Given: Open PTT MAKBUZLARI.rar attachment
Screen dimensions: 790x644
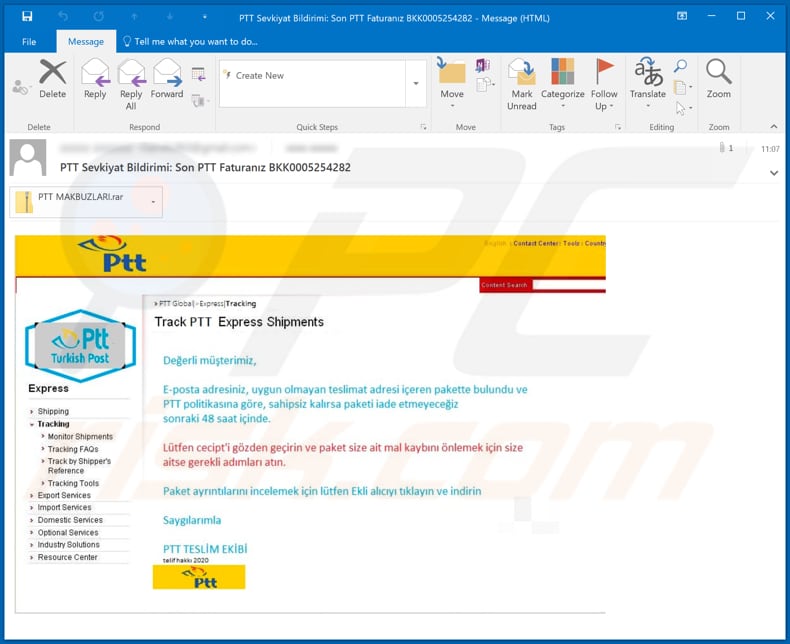Looking at the screenshot, I should pyautogui.click(x=80, y=202).
